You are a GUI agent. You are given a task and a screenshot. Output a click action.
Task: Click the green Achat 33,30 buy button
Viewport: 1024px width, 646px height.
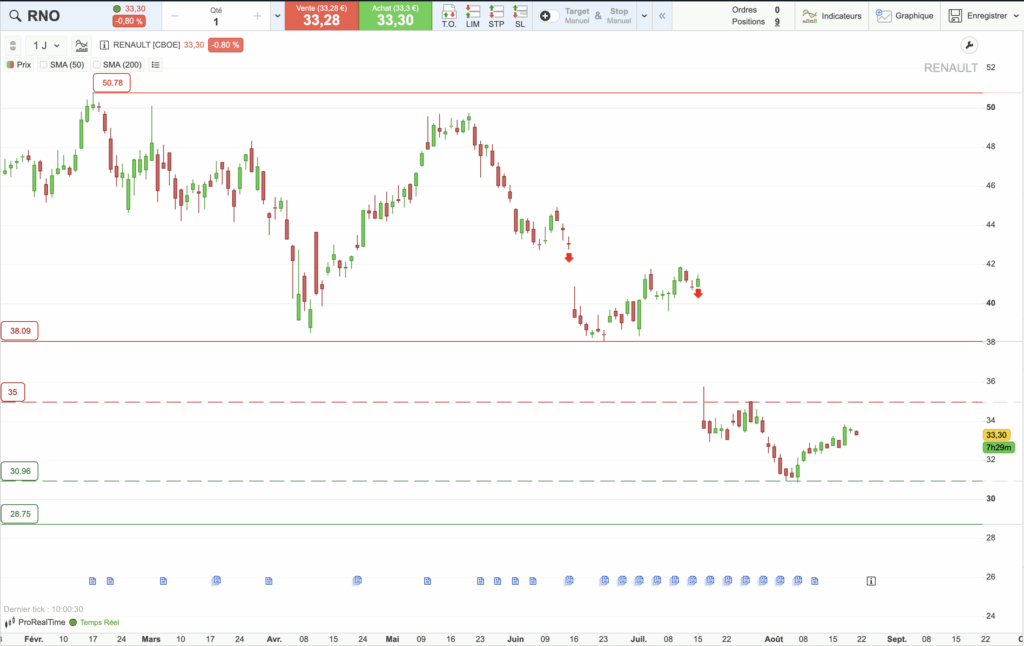pos(395,16)
